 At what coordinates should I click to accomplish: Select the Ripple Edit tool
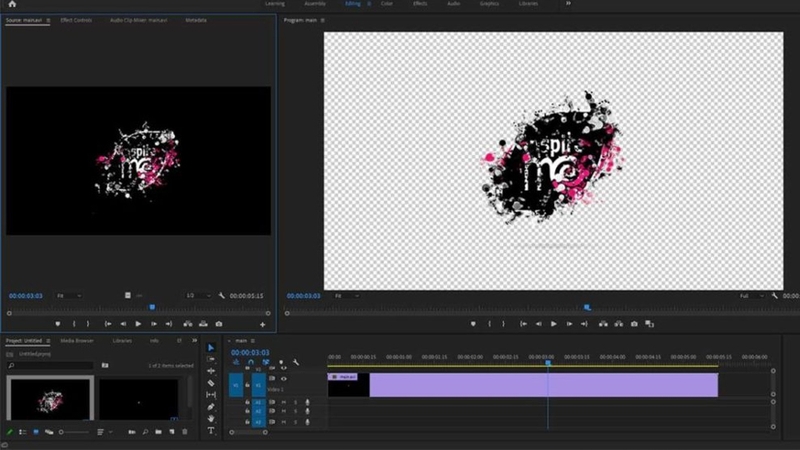[x=211, y=371]
